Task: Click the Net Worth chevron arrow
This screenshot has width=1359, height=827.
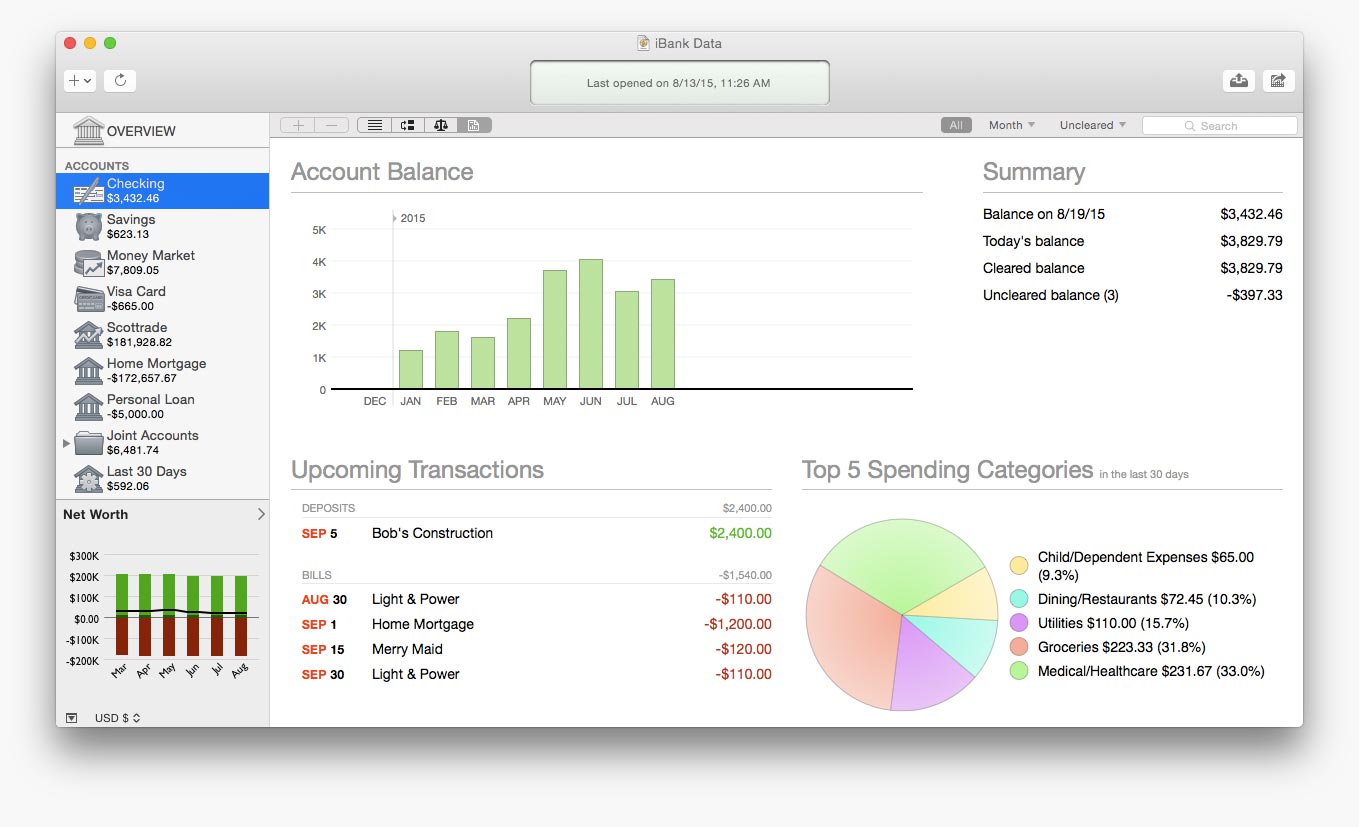Action: pos(261,514)
